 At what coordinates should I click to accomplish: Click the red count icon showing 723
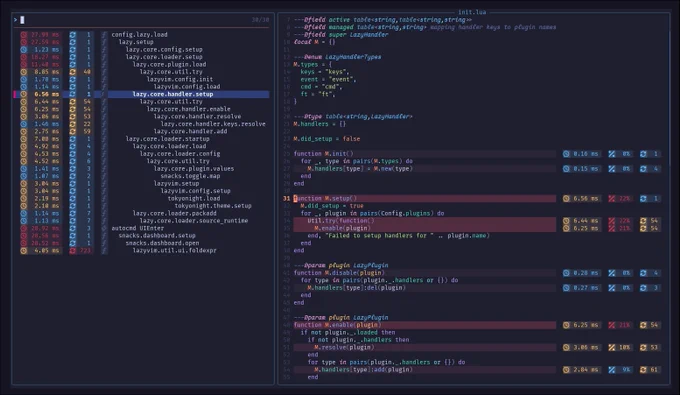click(x=72, y=251)
